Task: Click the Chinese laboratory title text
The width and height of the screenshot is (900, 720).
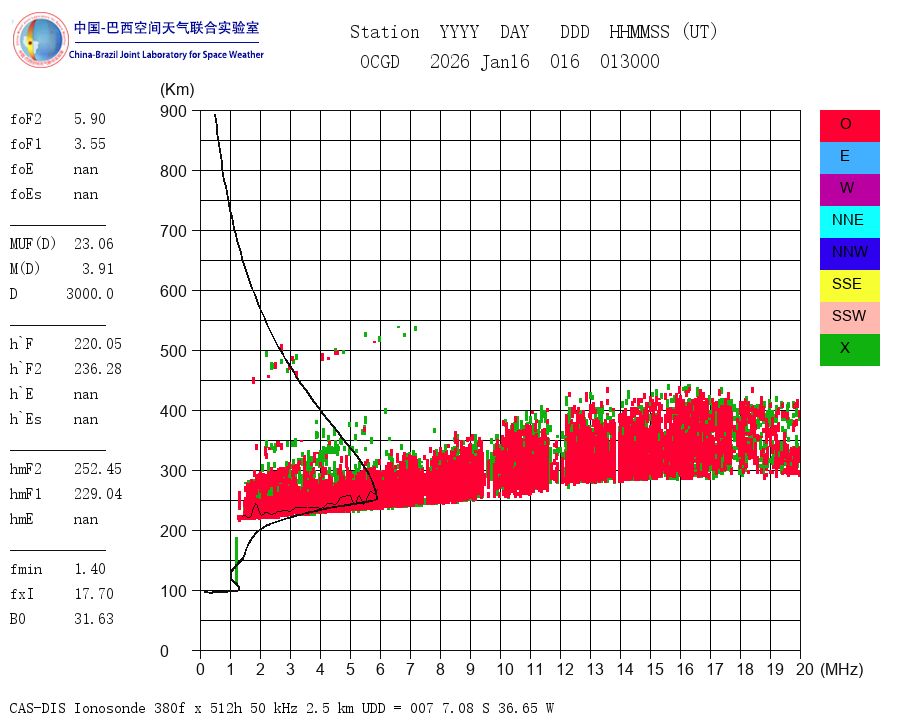Action: pyautogui.click(x=166, y=28)
